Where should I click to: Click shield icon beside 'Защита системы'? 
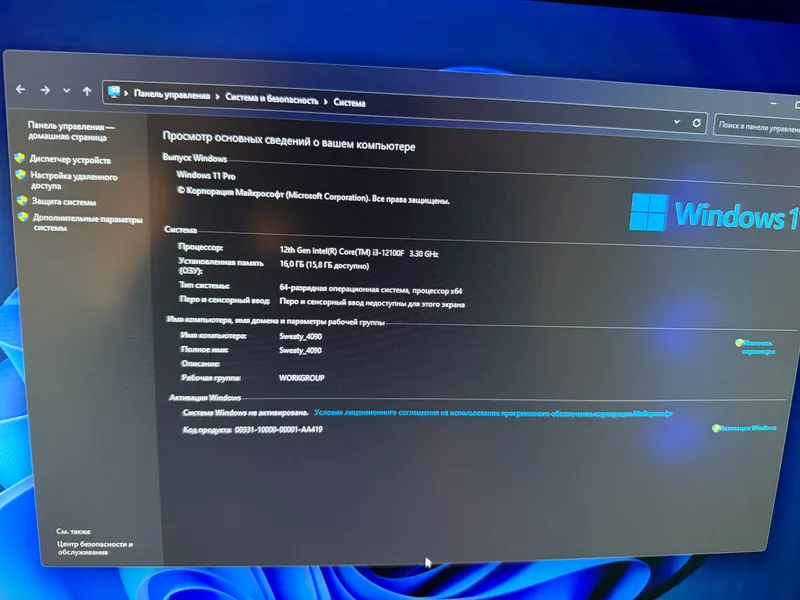[22, 200]
